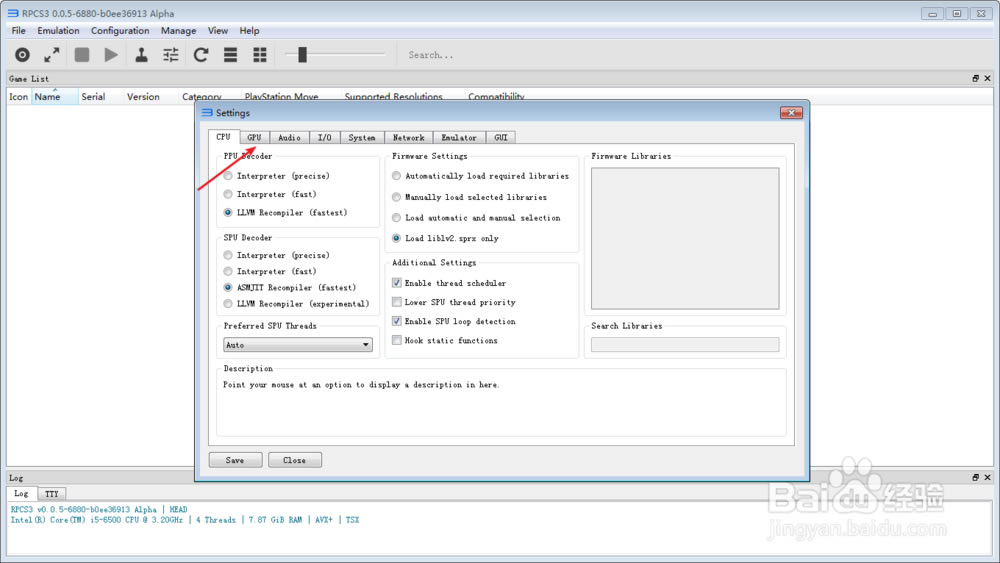
Task: Close the Log panel
Action: click(987, 477)
